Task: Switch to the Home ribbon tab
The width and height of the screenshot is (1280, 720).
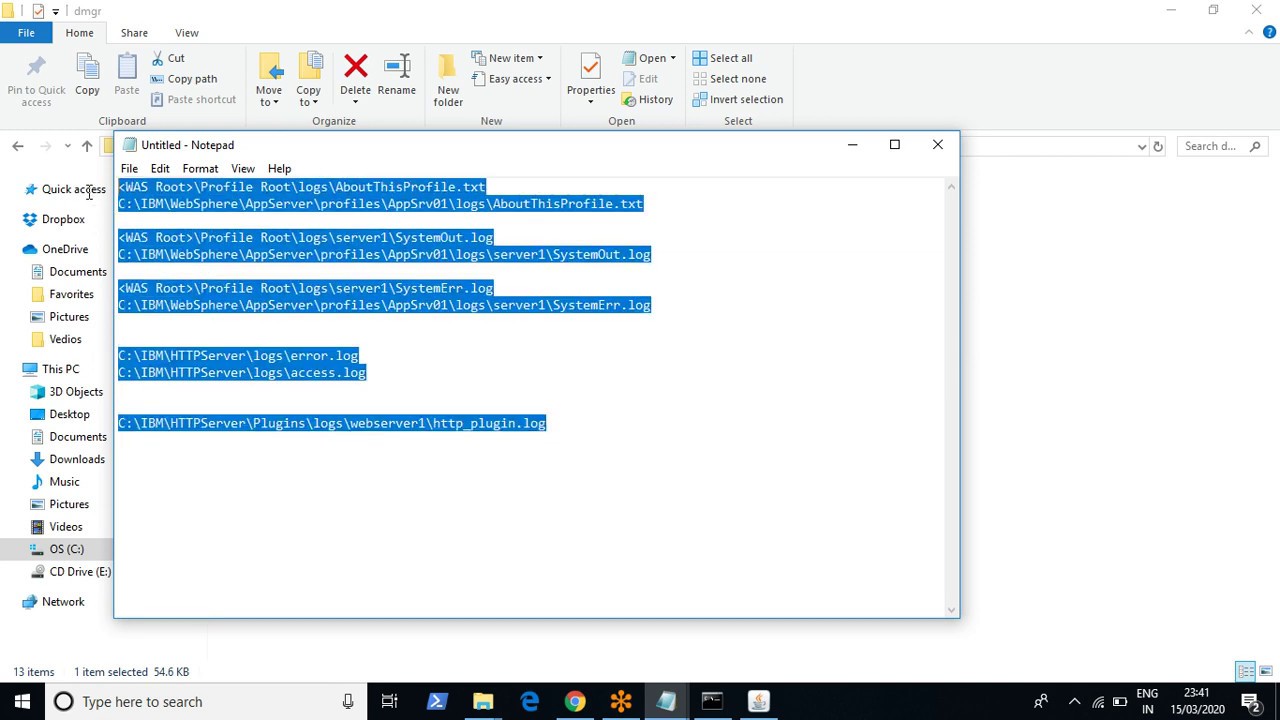Action: click(x=79, y=33)
